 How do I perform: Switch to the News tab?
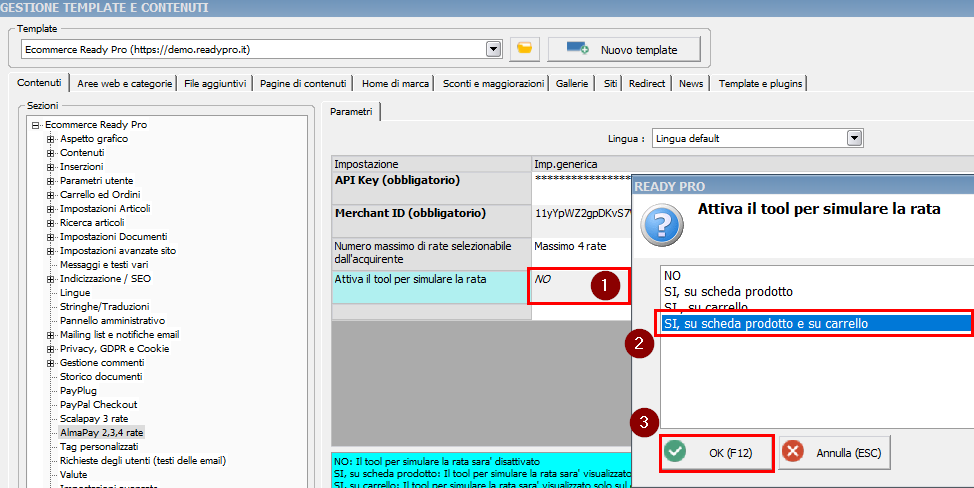point(691,83)
